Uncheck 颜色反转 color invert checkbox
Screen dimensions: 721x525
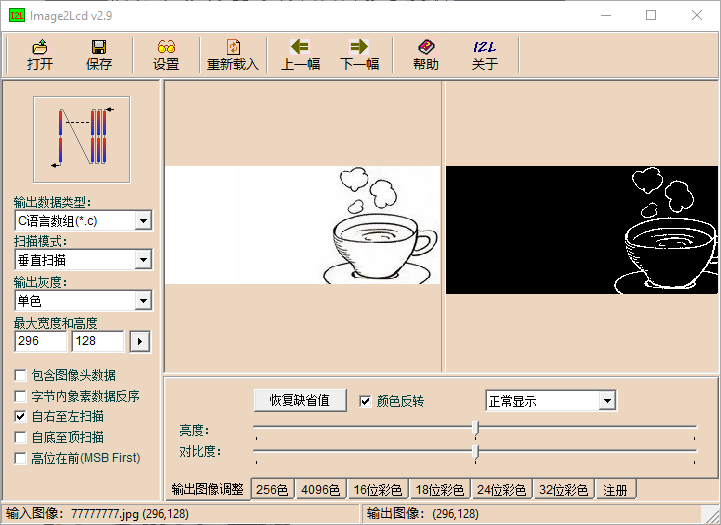coord(365,401)
